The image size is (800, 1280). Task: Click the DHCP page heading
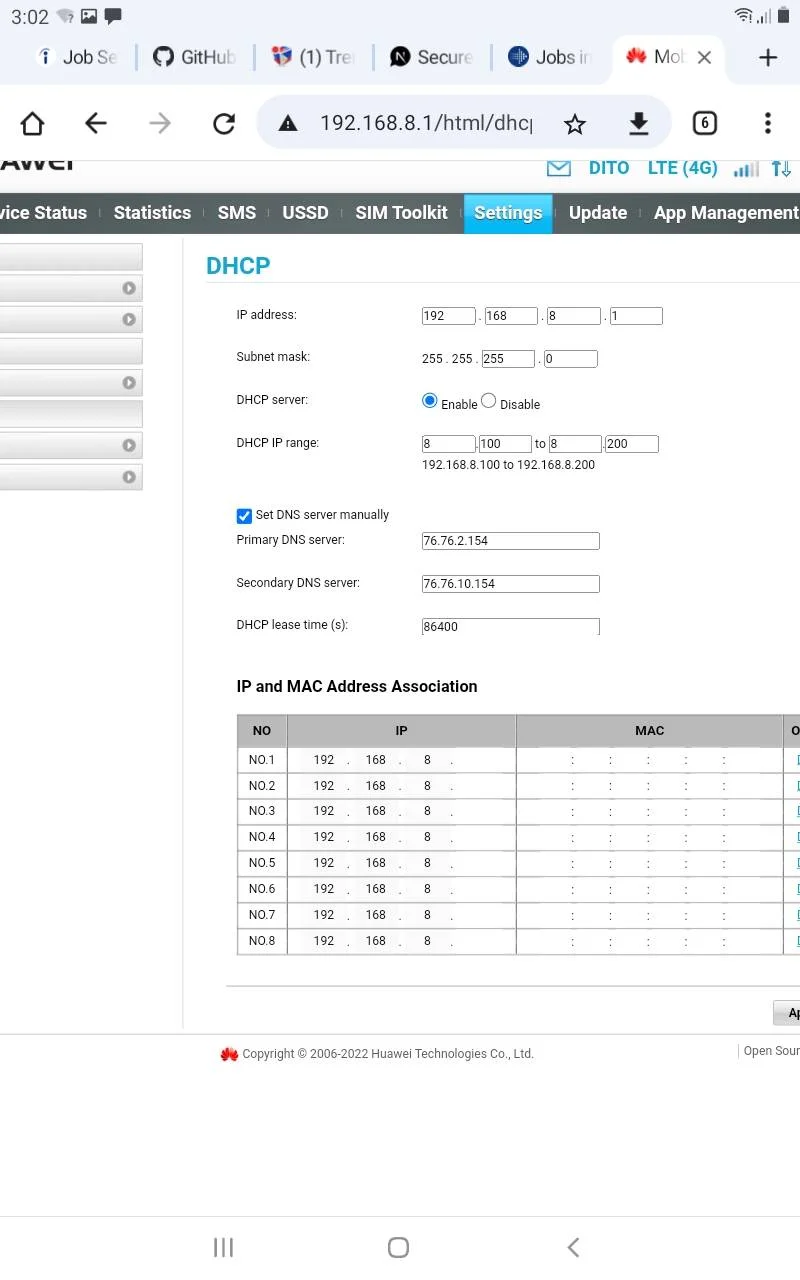pos(238,266)
